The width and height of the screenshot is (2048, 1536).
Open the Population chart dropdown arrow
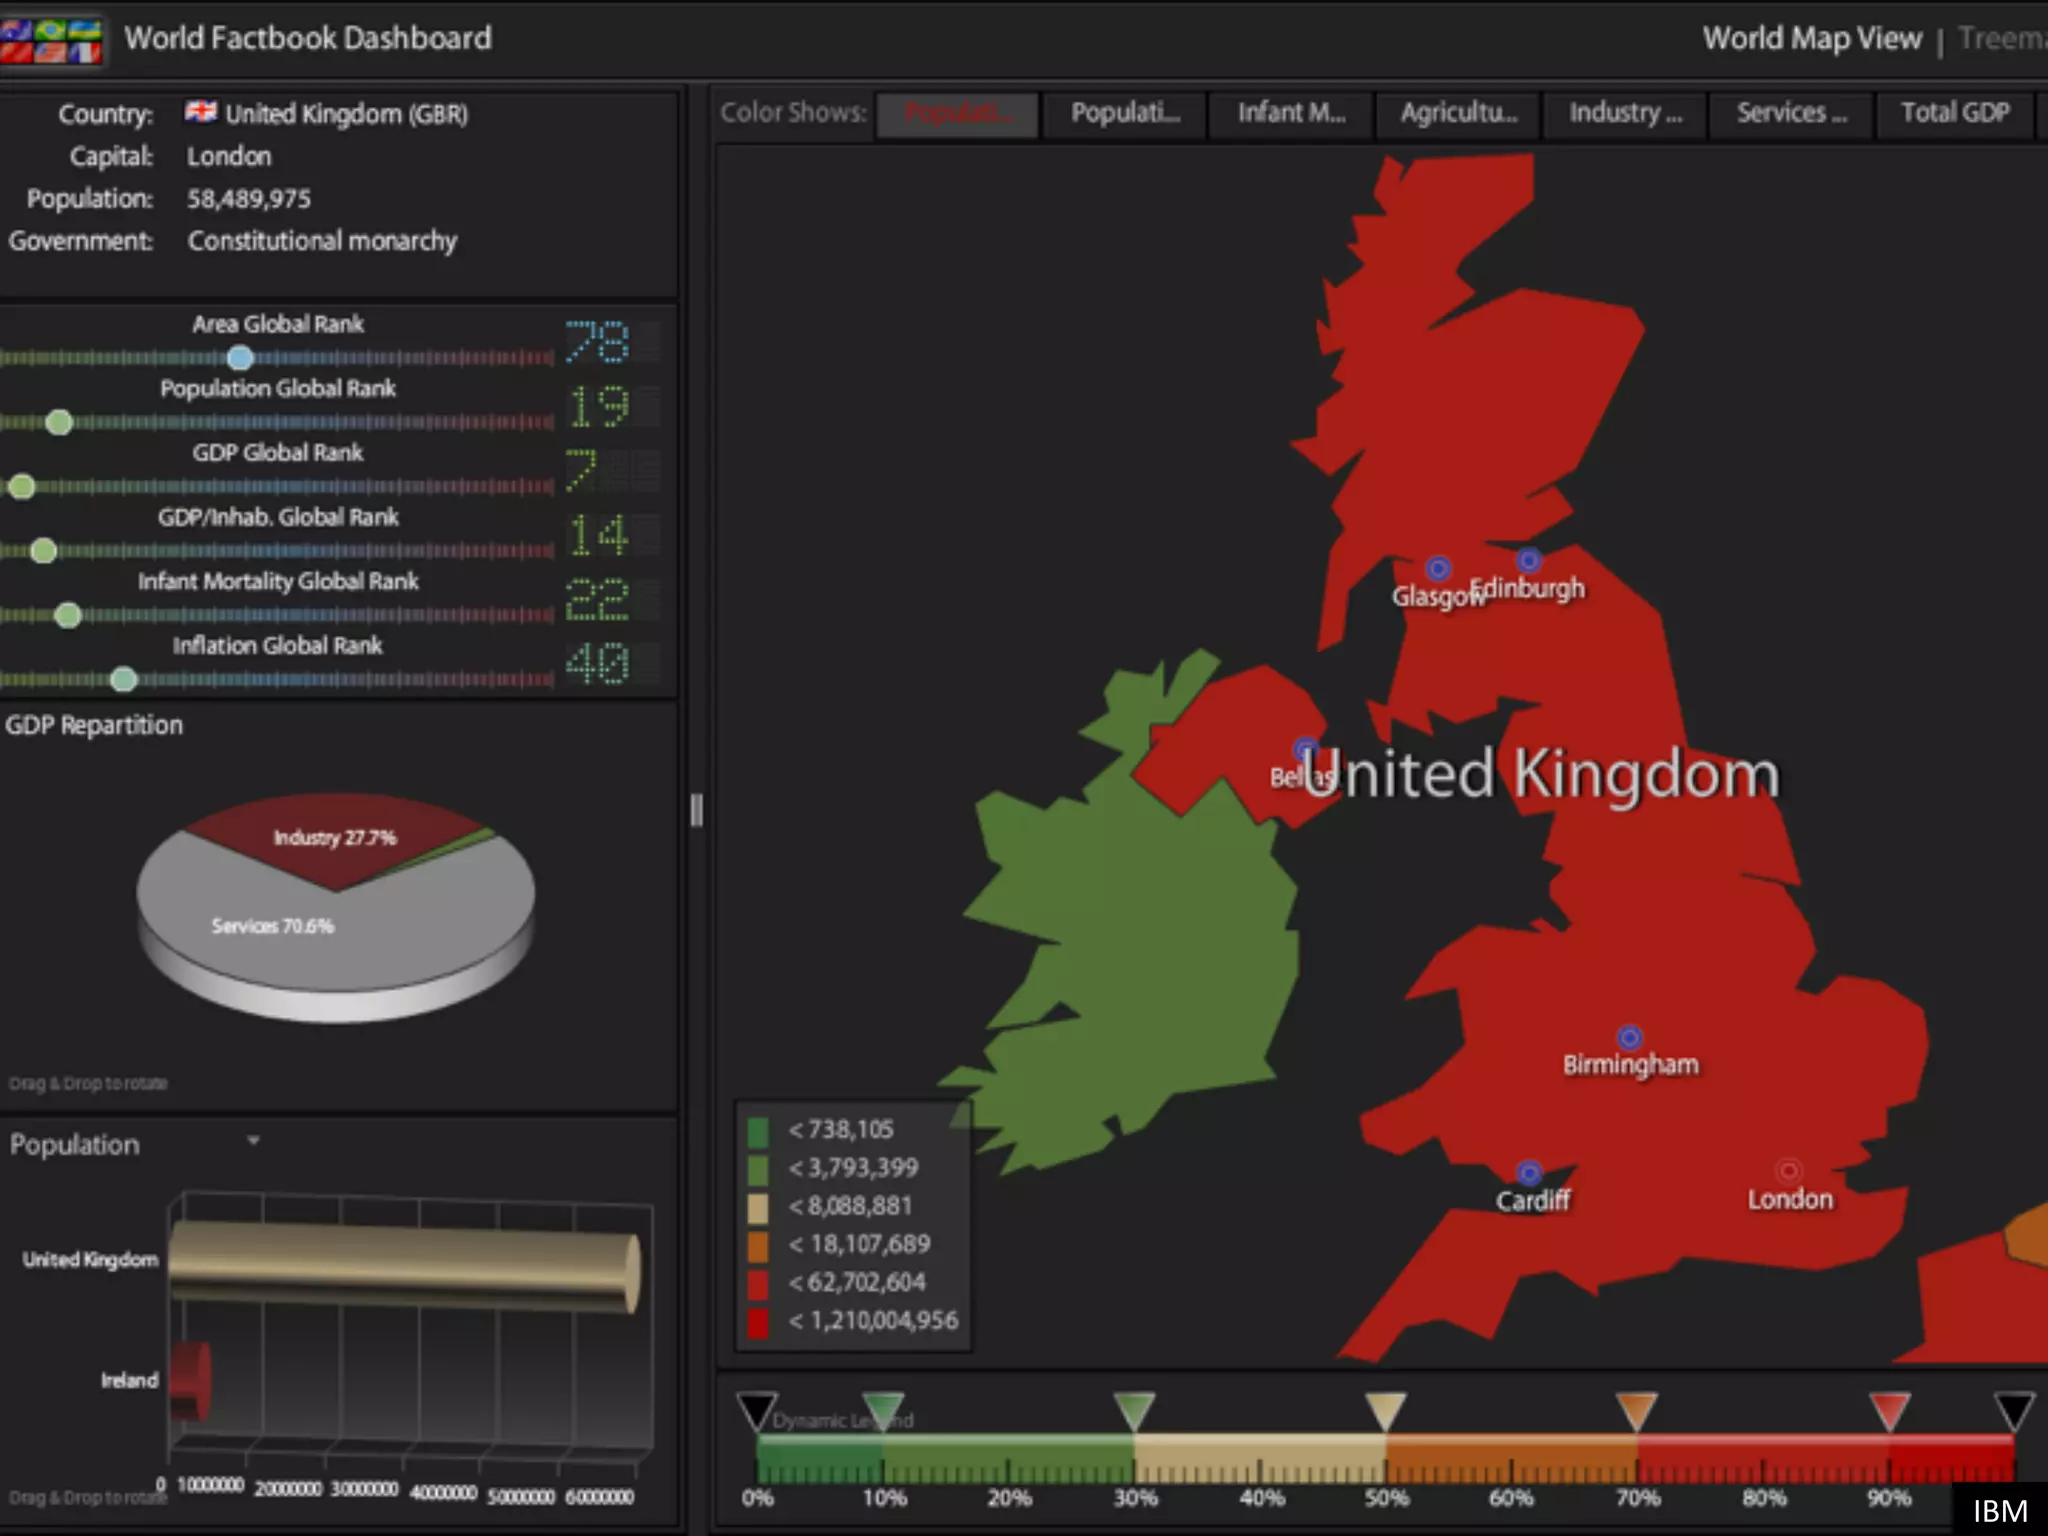coord(253,1141)
